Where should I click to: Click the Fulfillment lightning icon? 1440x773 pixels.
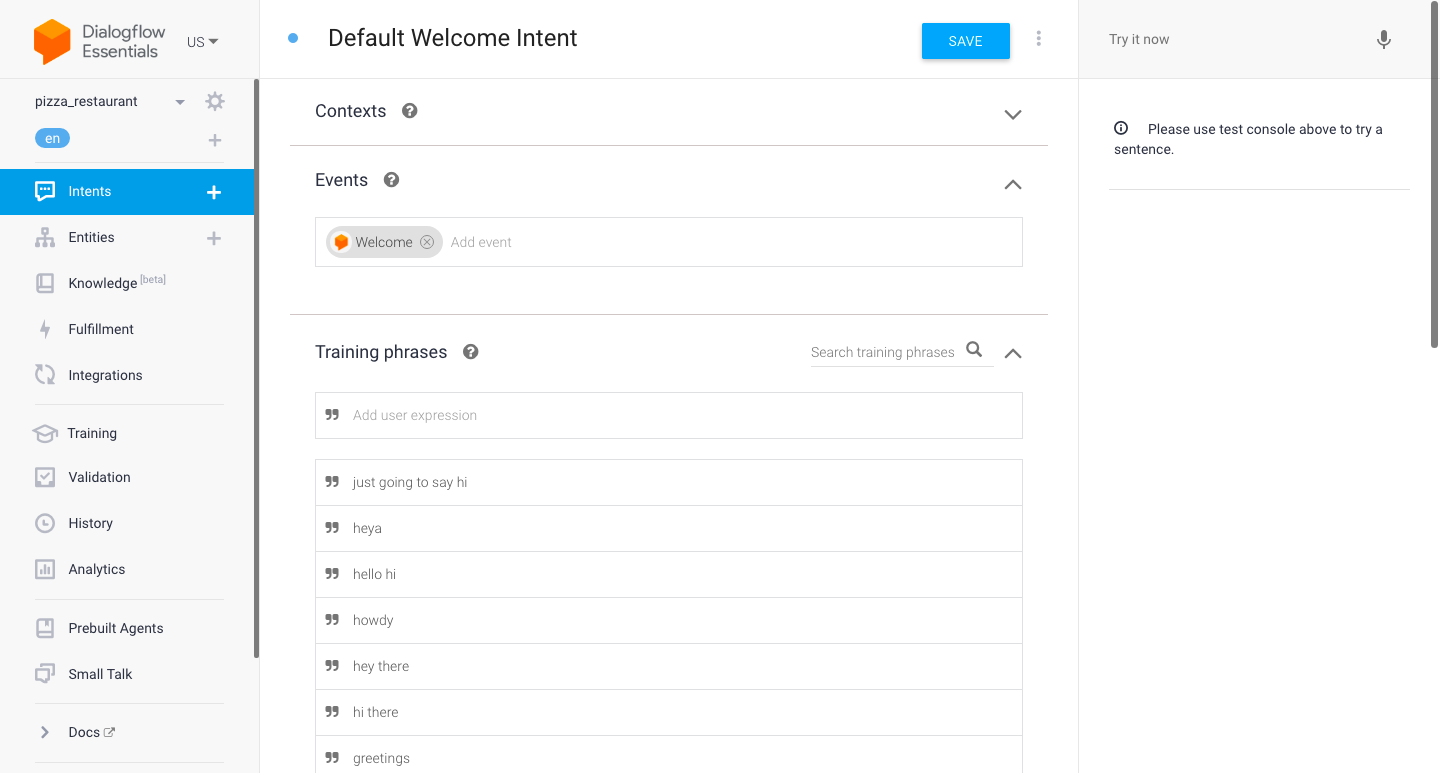click(x=45, y=329)
